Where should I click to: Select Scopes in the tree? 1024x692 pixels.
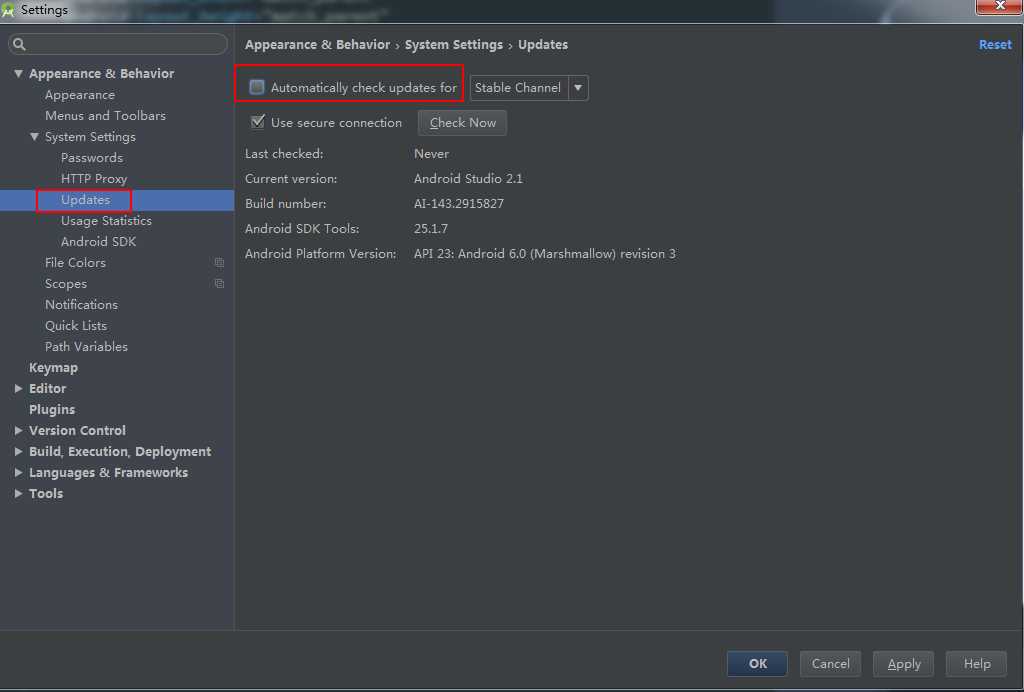65,283
